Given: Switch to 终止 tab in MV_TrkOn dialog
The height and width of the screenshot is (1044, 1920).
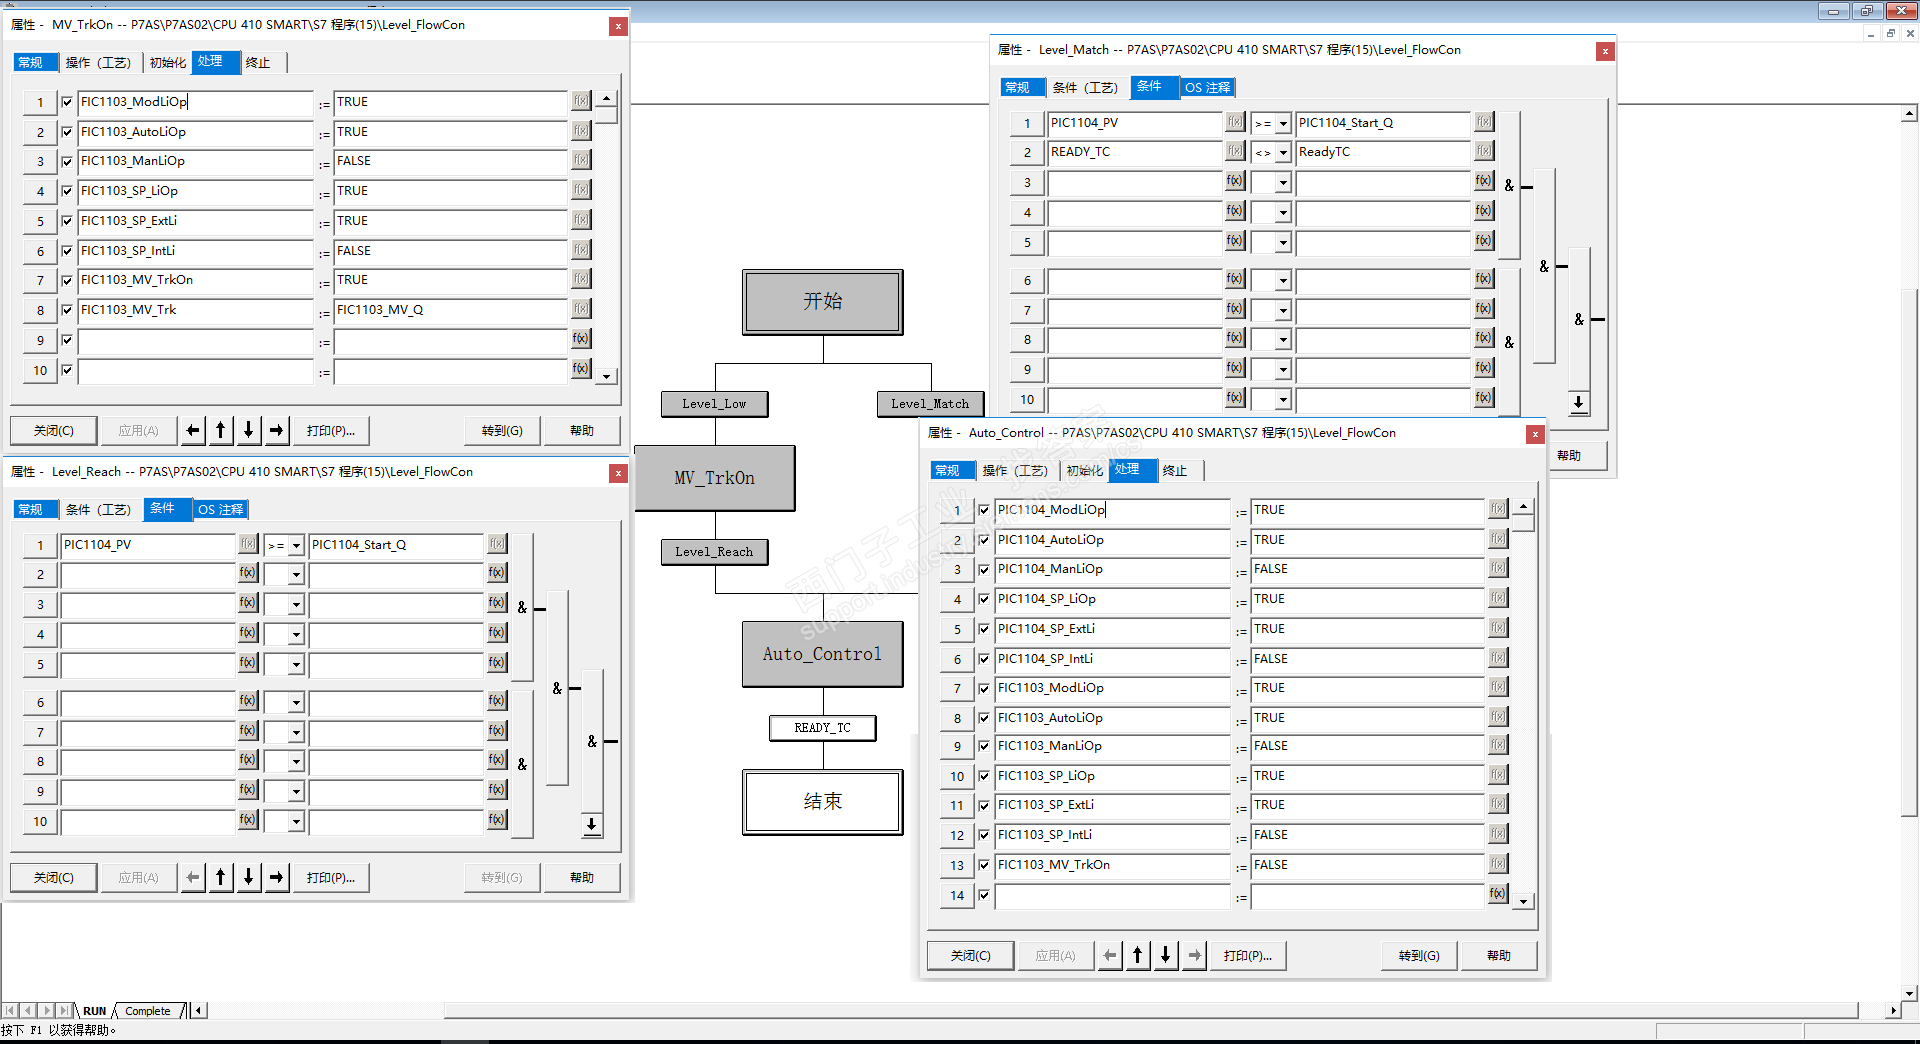Looking at the screenshot, I should tap(258, 63).
